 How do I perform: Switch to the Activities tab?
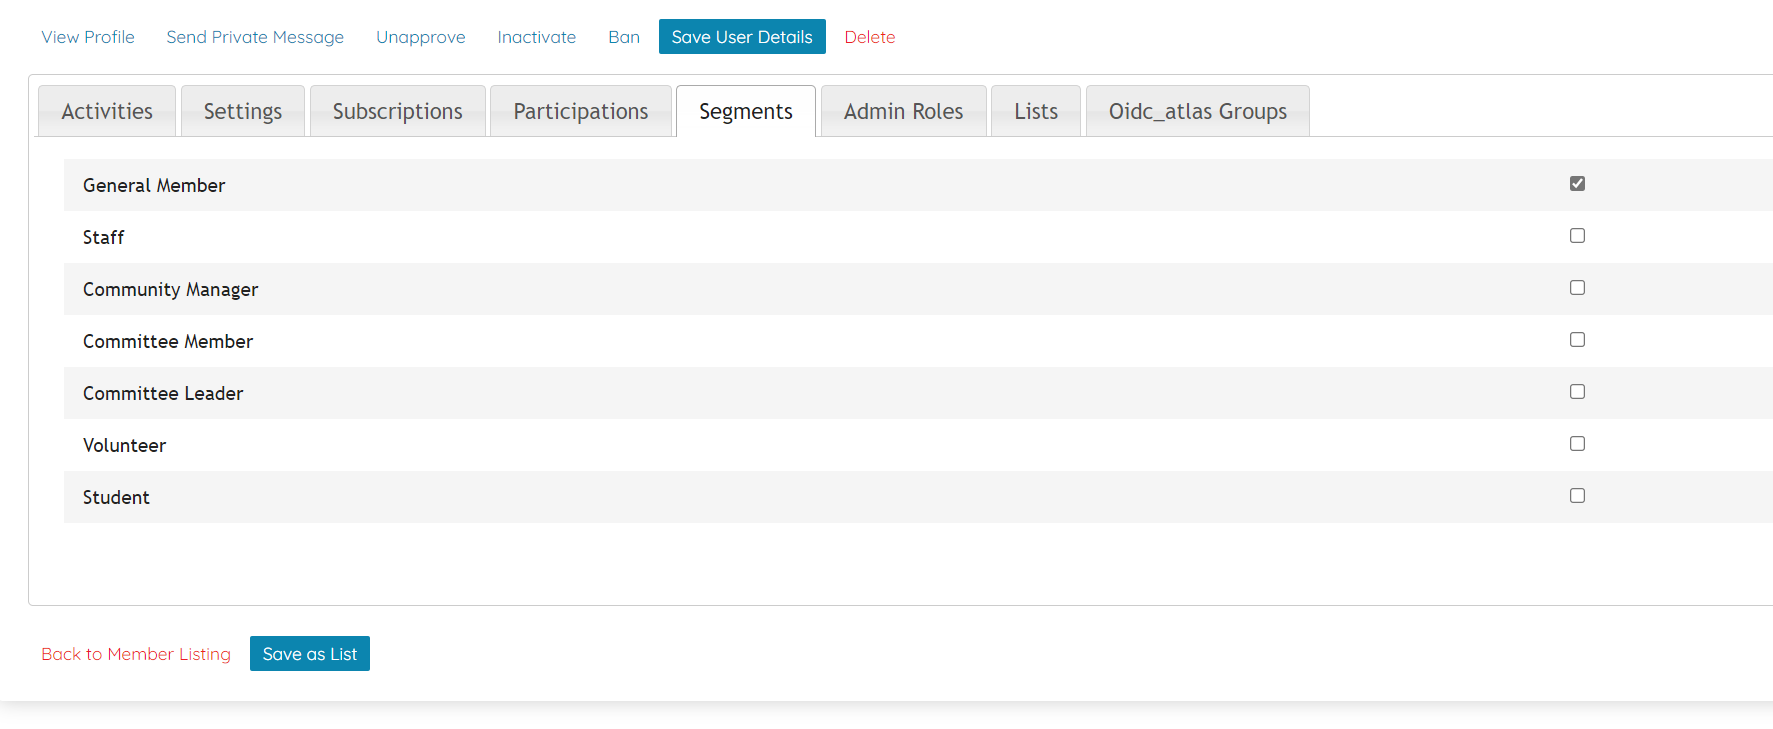(x=107, y=111)
